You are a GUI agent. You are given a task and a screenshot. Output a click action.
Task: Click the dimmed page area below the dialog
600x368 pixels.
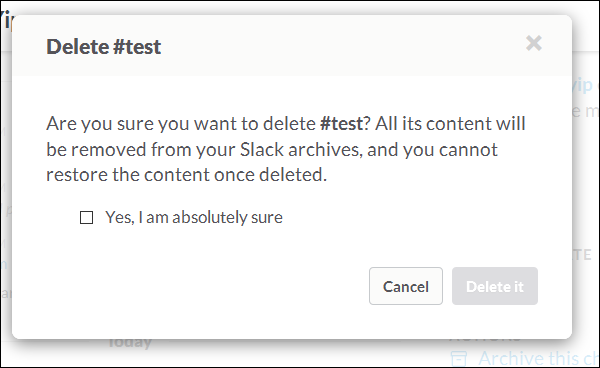coord(291,354)
